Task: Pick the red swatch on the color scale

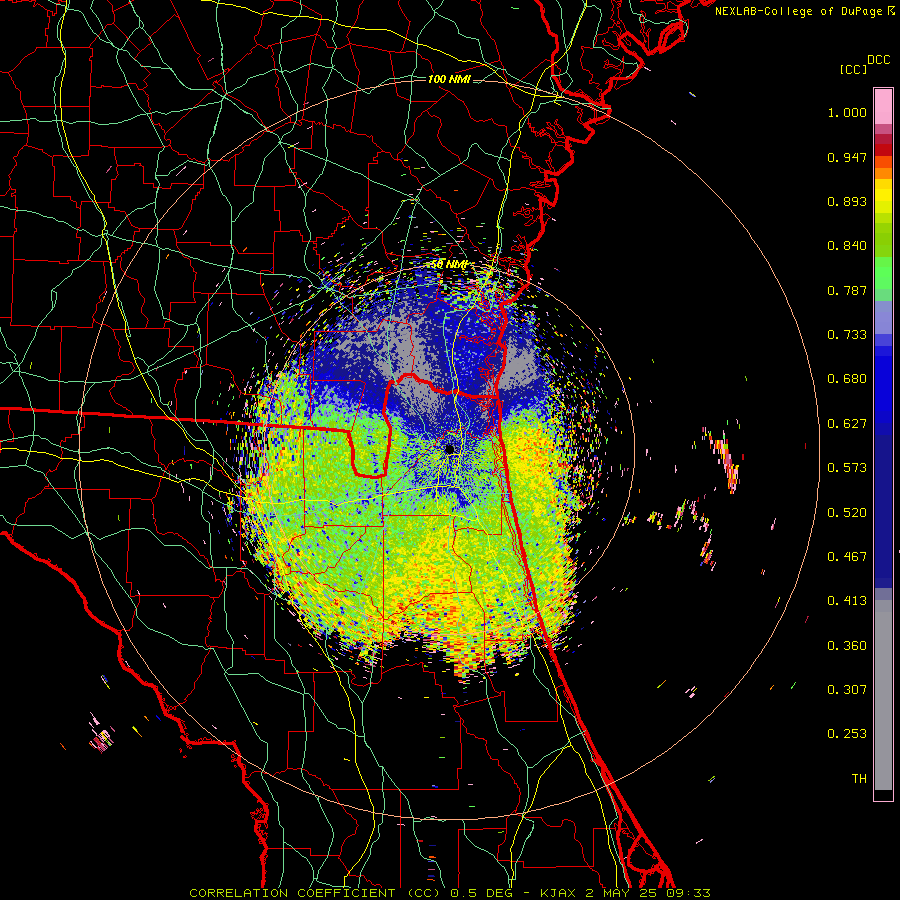Action: point(883,150)
